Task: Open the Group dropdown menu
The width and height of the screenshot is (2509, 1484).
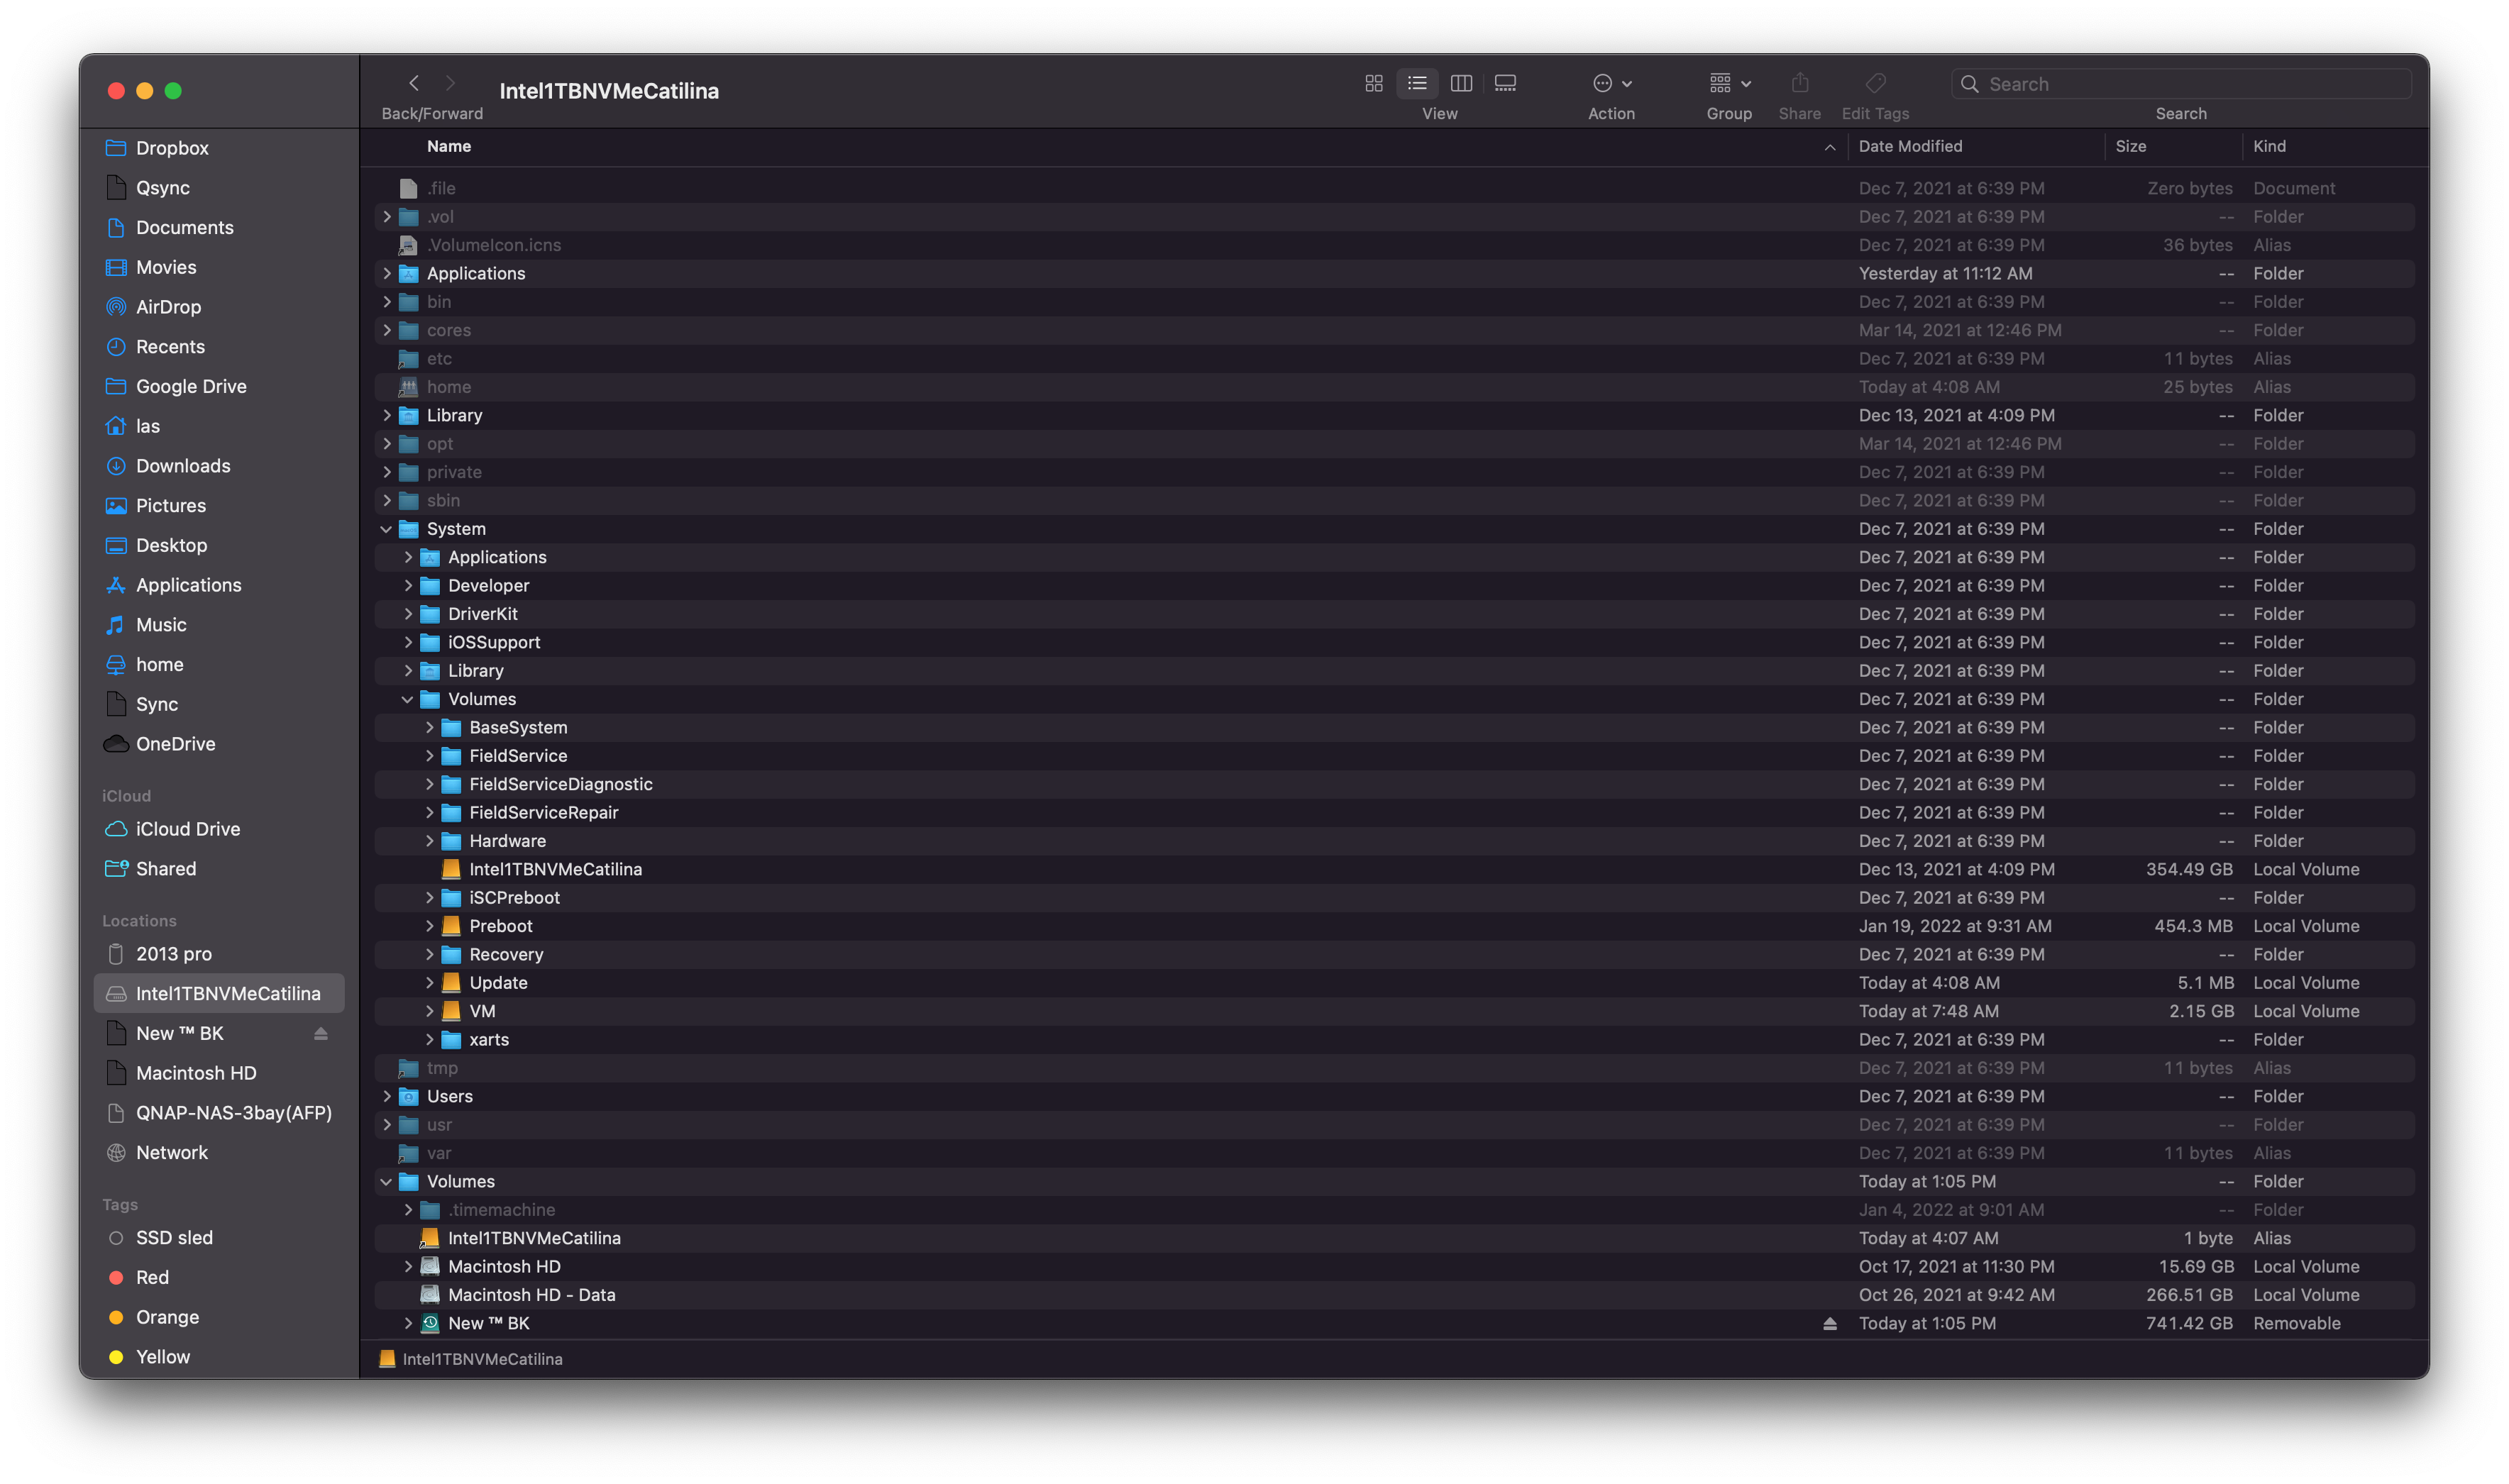Action: (1729, 83)
